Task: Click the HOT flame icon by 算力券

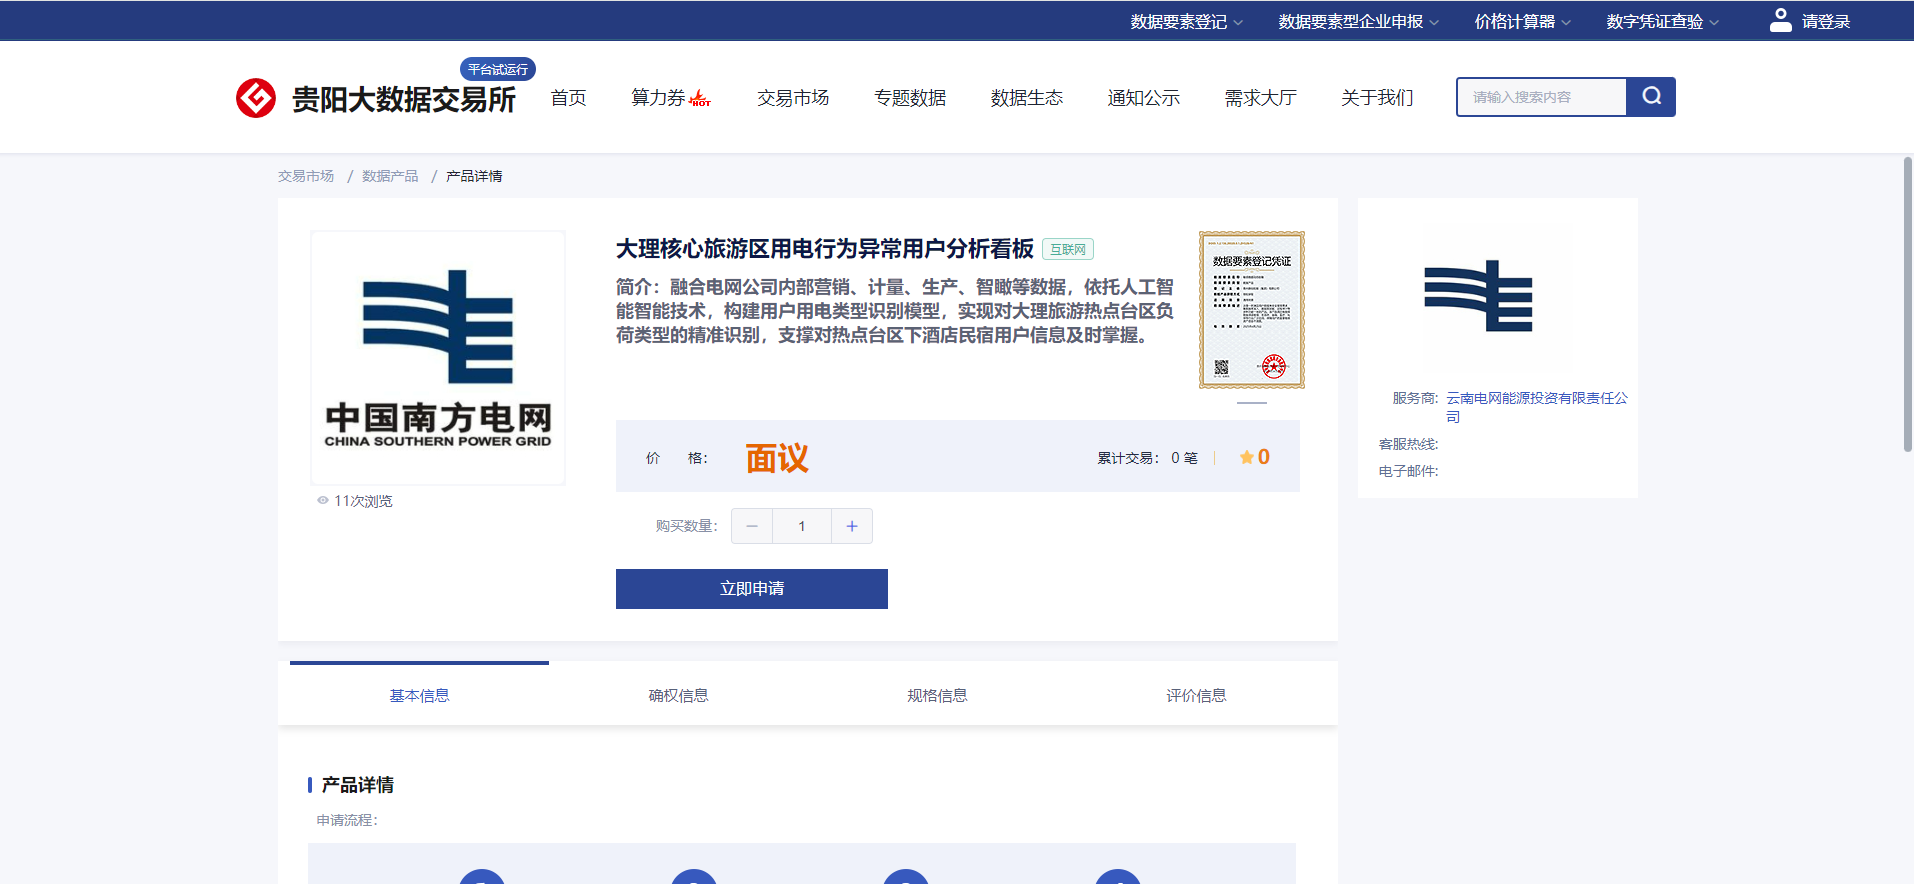Action: (700, 98)
